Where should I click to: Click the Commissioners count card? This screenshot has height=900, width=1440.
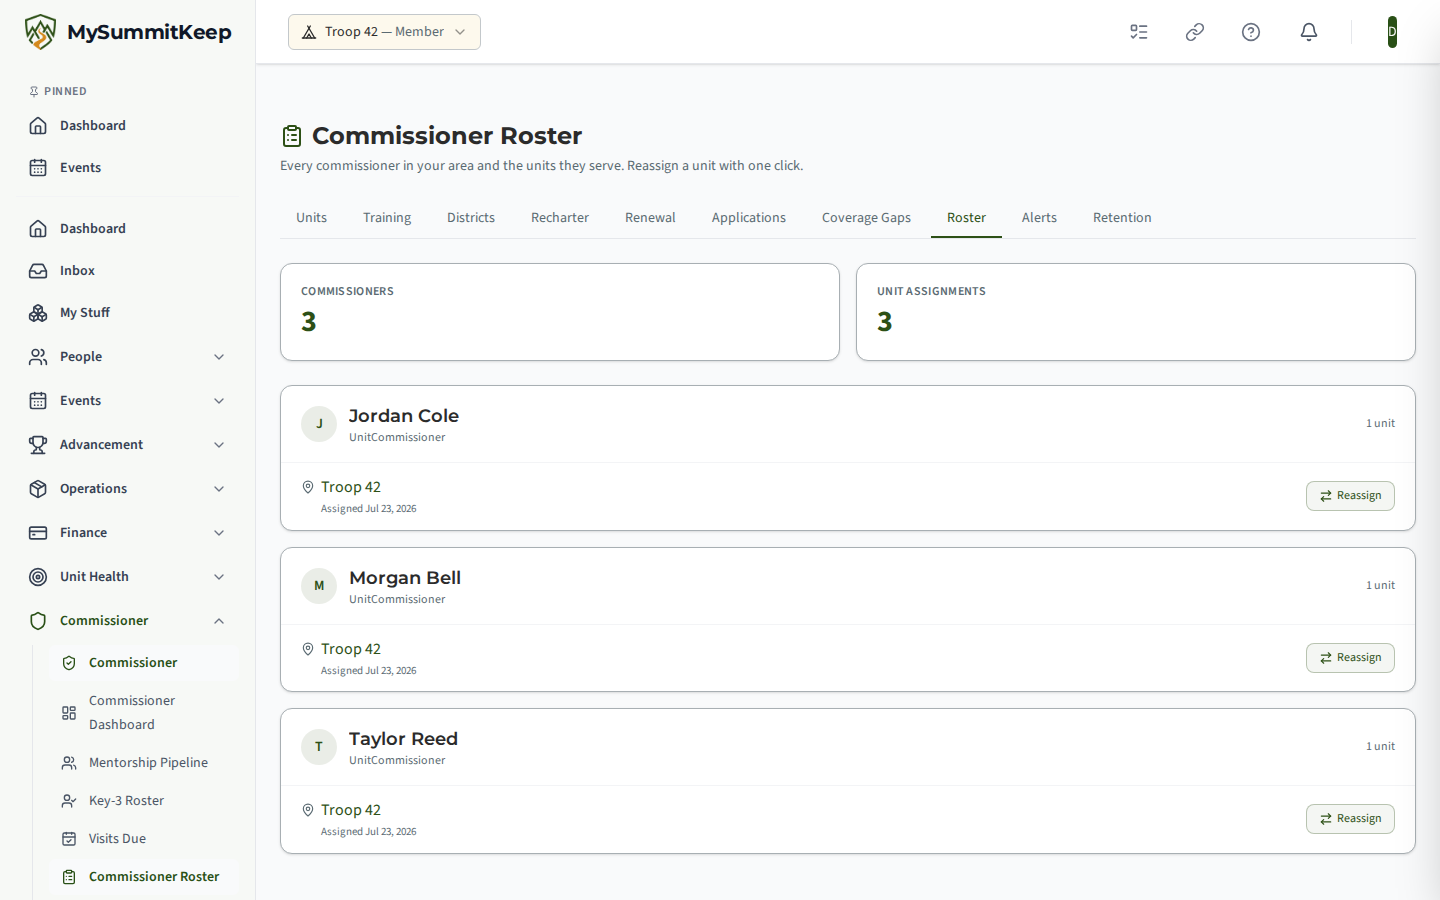point(560,312)
